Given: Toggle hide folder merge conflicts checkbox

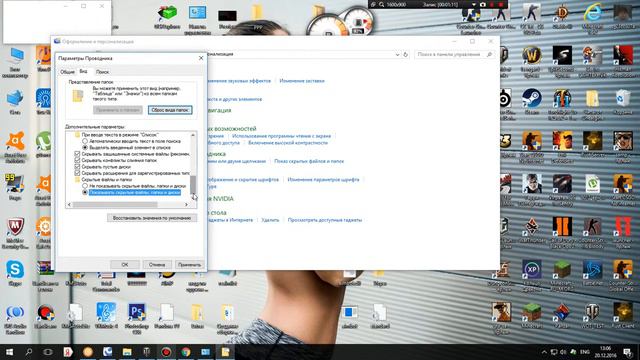Looking at the screenshot, I should [77, 160].
